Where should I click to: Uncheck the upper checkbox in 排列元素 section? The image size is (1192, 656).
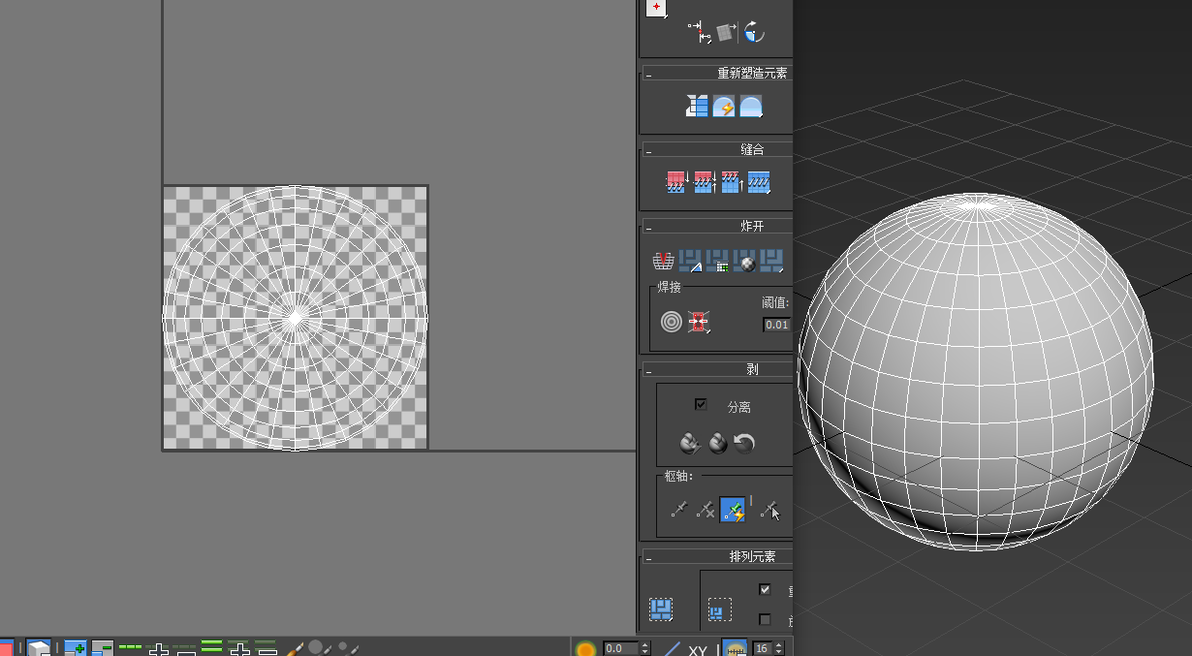(765, 589)
